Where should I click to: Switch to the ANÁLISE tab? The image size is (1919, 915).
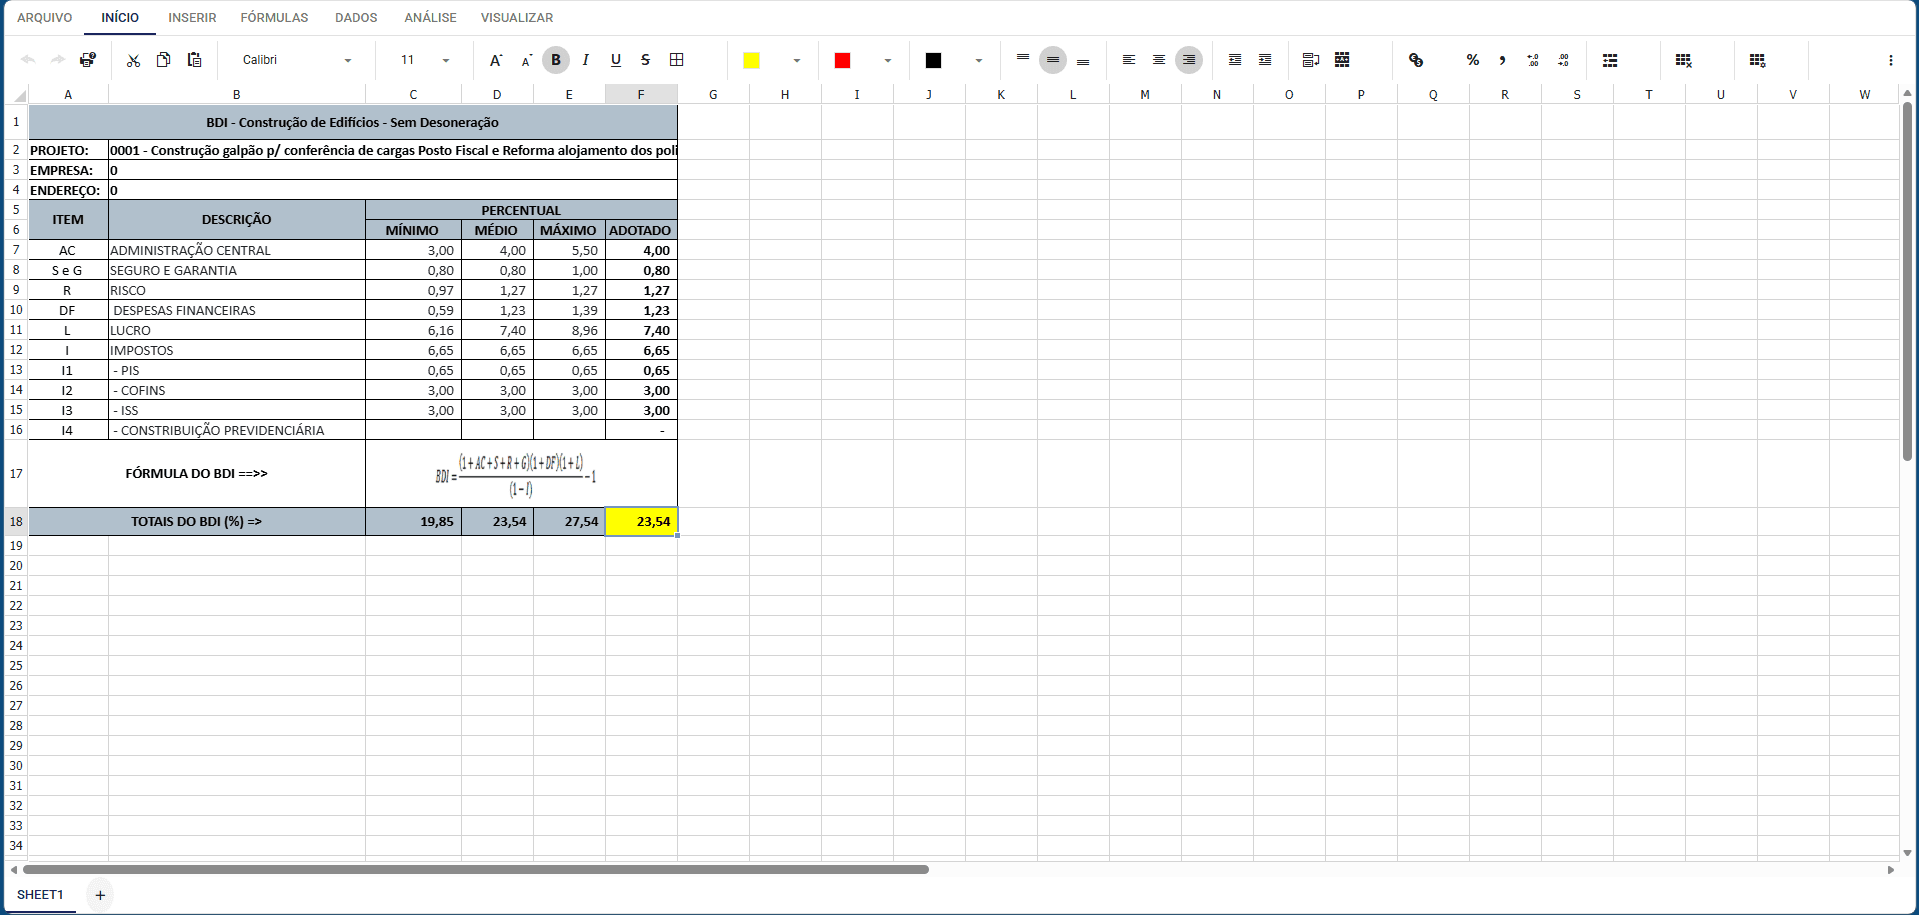[x=430, y=18]
